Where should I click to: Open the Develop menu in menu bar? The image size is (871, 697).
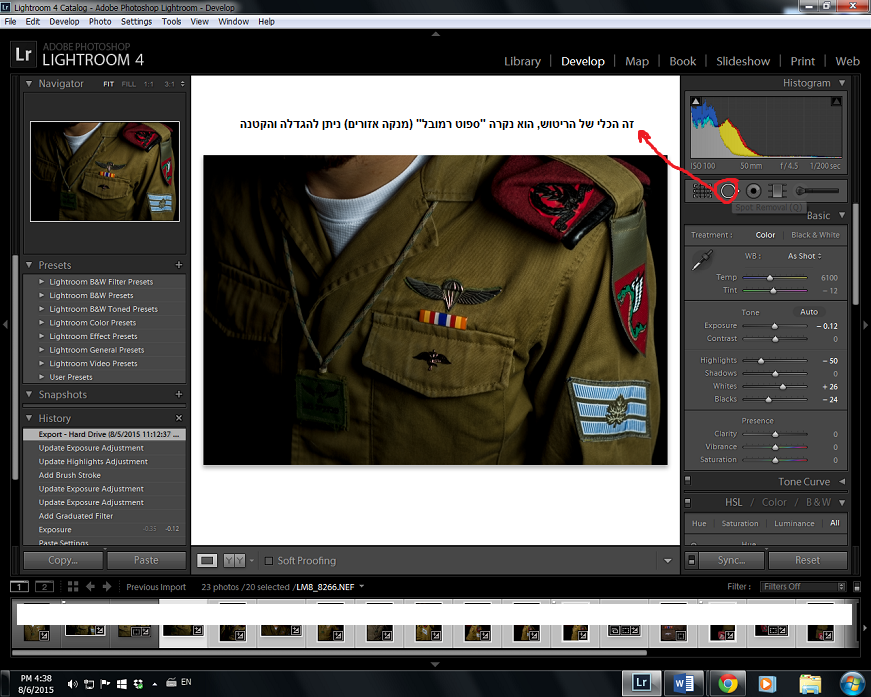pyautogui.click(x=64, y=21)
